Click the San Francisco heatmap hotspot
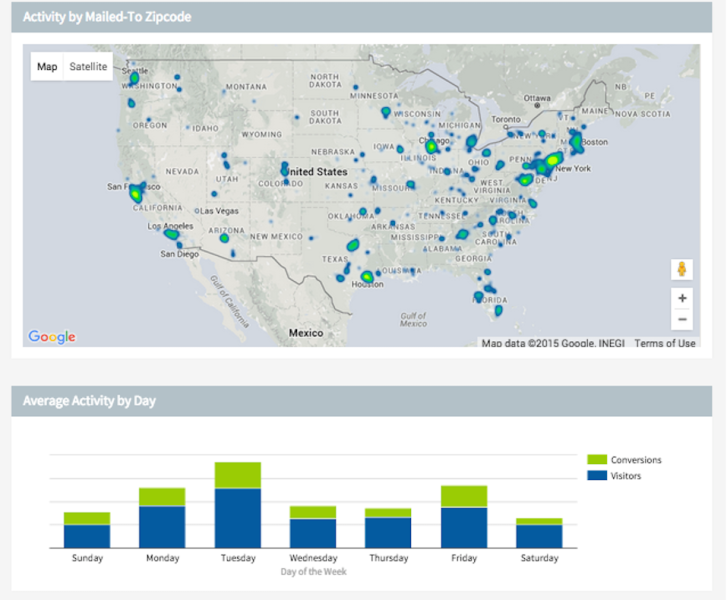The width and height of the screenshot is (727, 600). pyautogui.click(x=136, y=193)
